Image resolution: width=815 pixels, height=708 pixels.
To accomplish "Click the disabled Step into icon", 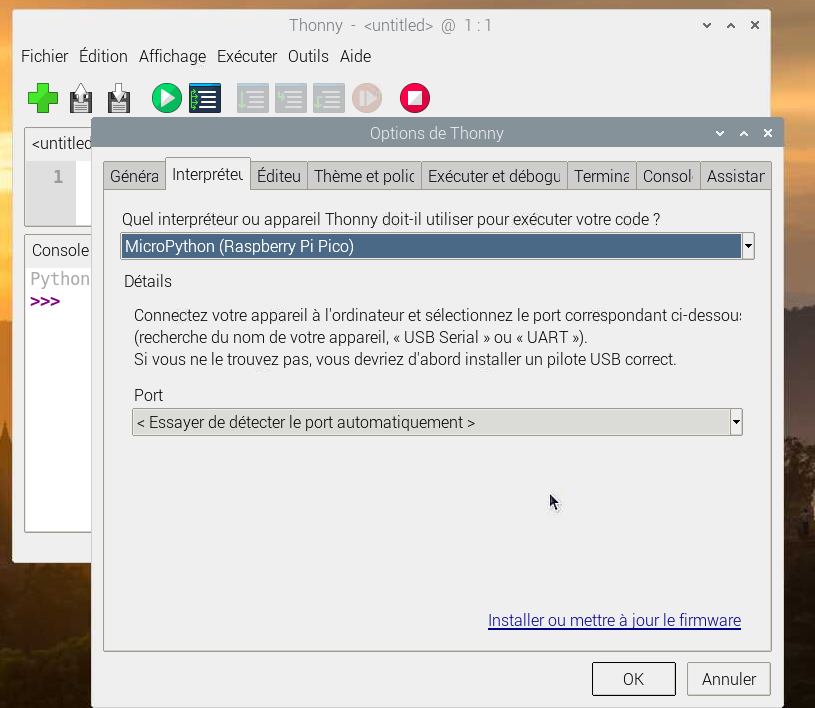I will (x=291, y=98).
